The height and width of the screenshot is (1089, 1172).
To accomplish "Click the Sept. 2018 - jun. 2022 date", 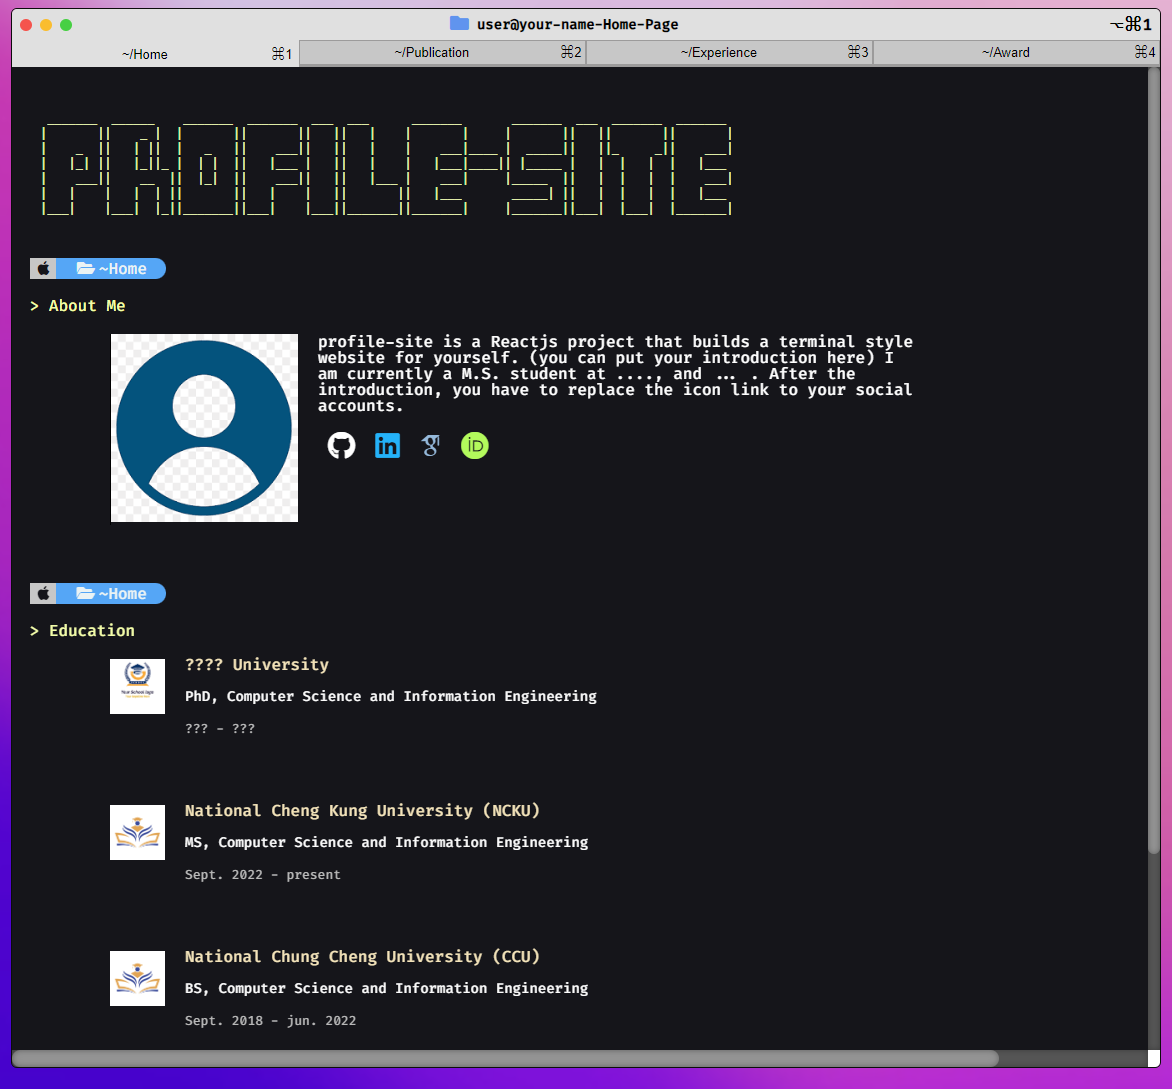I will [x=271, y=1020].
